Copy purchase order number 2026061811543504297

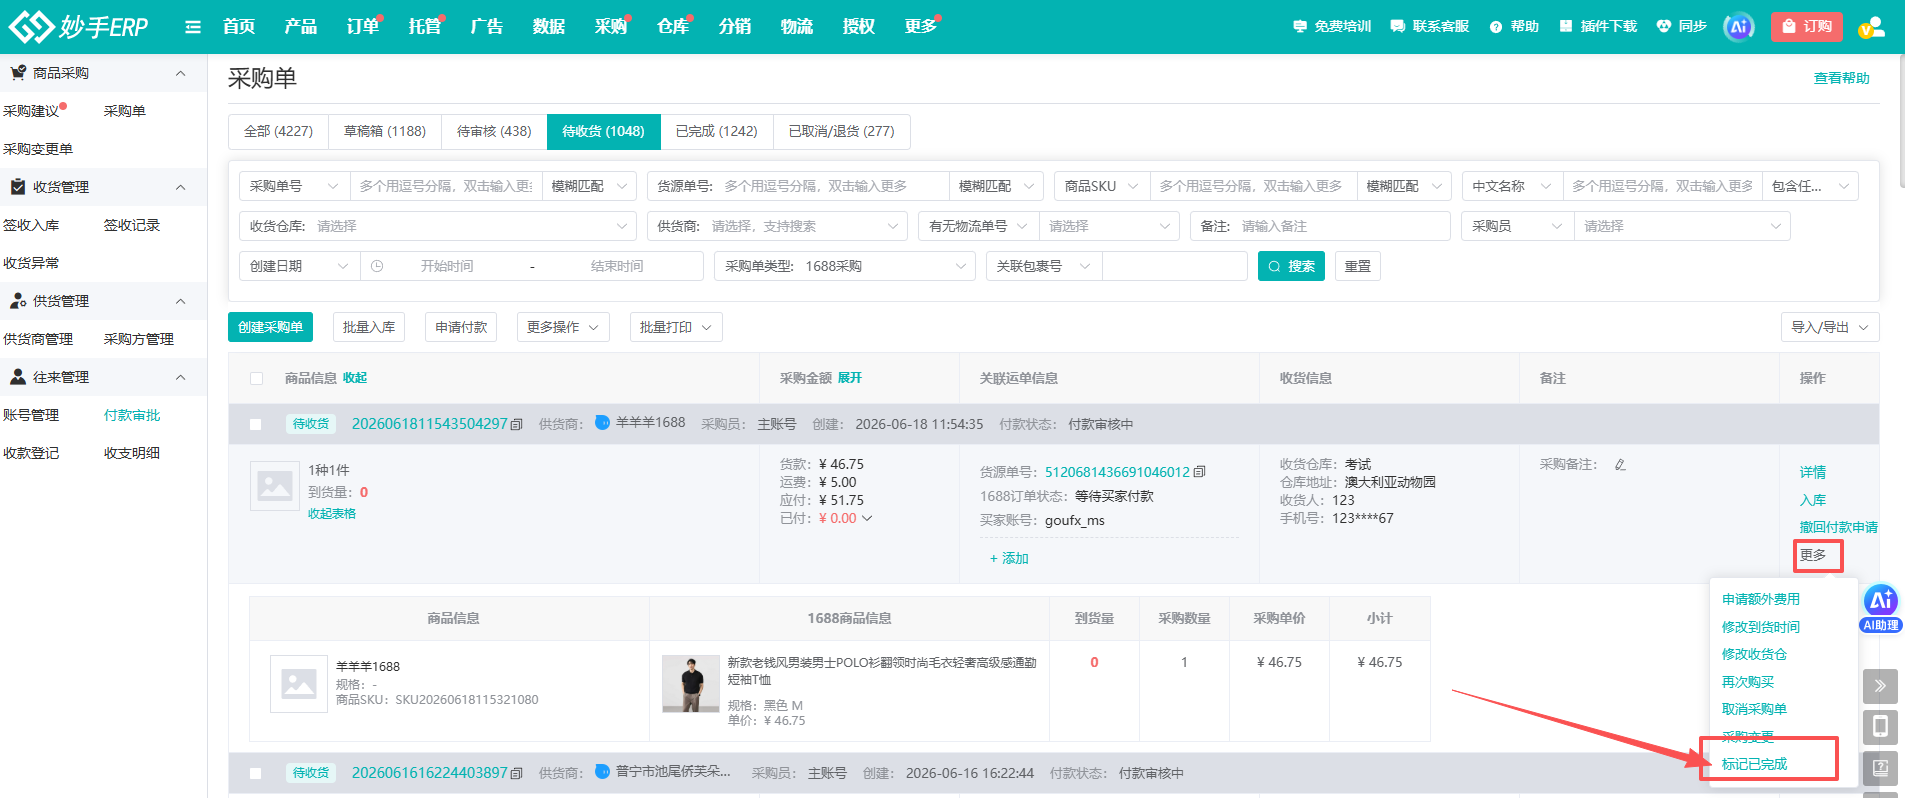pos(516,425)
